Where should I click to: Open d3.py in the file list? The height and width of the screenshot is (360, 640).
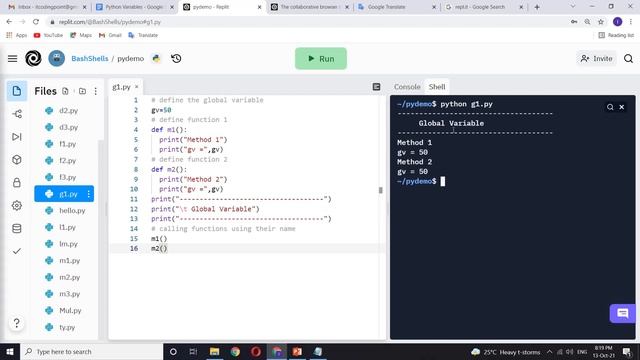coord(64,127)
